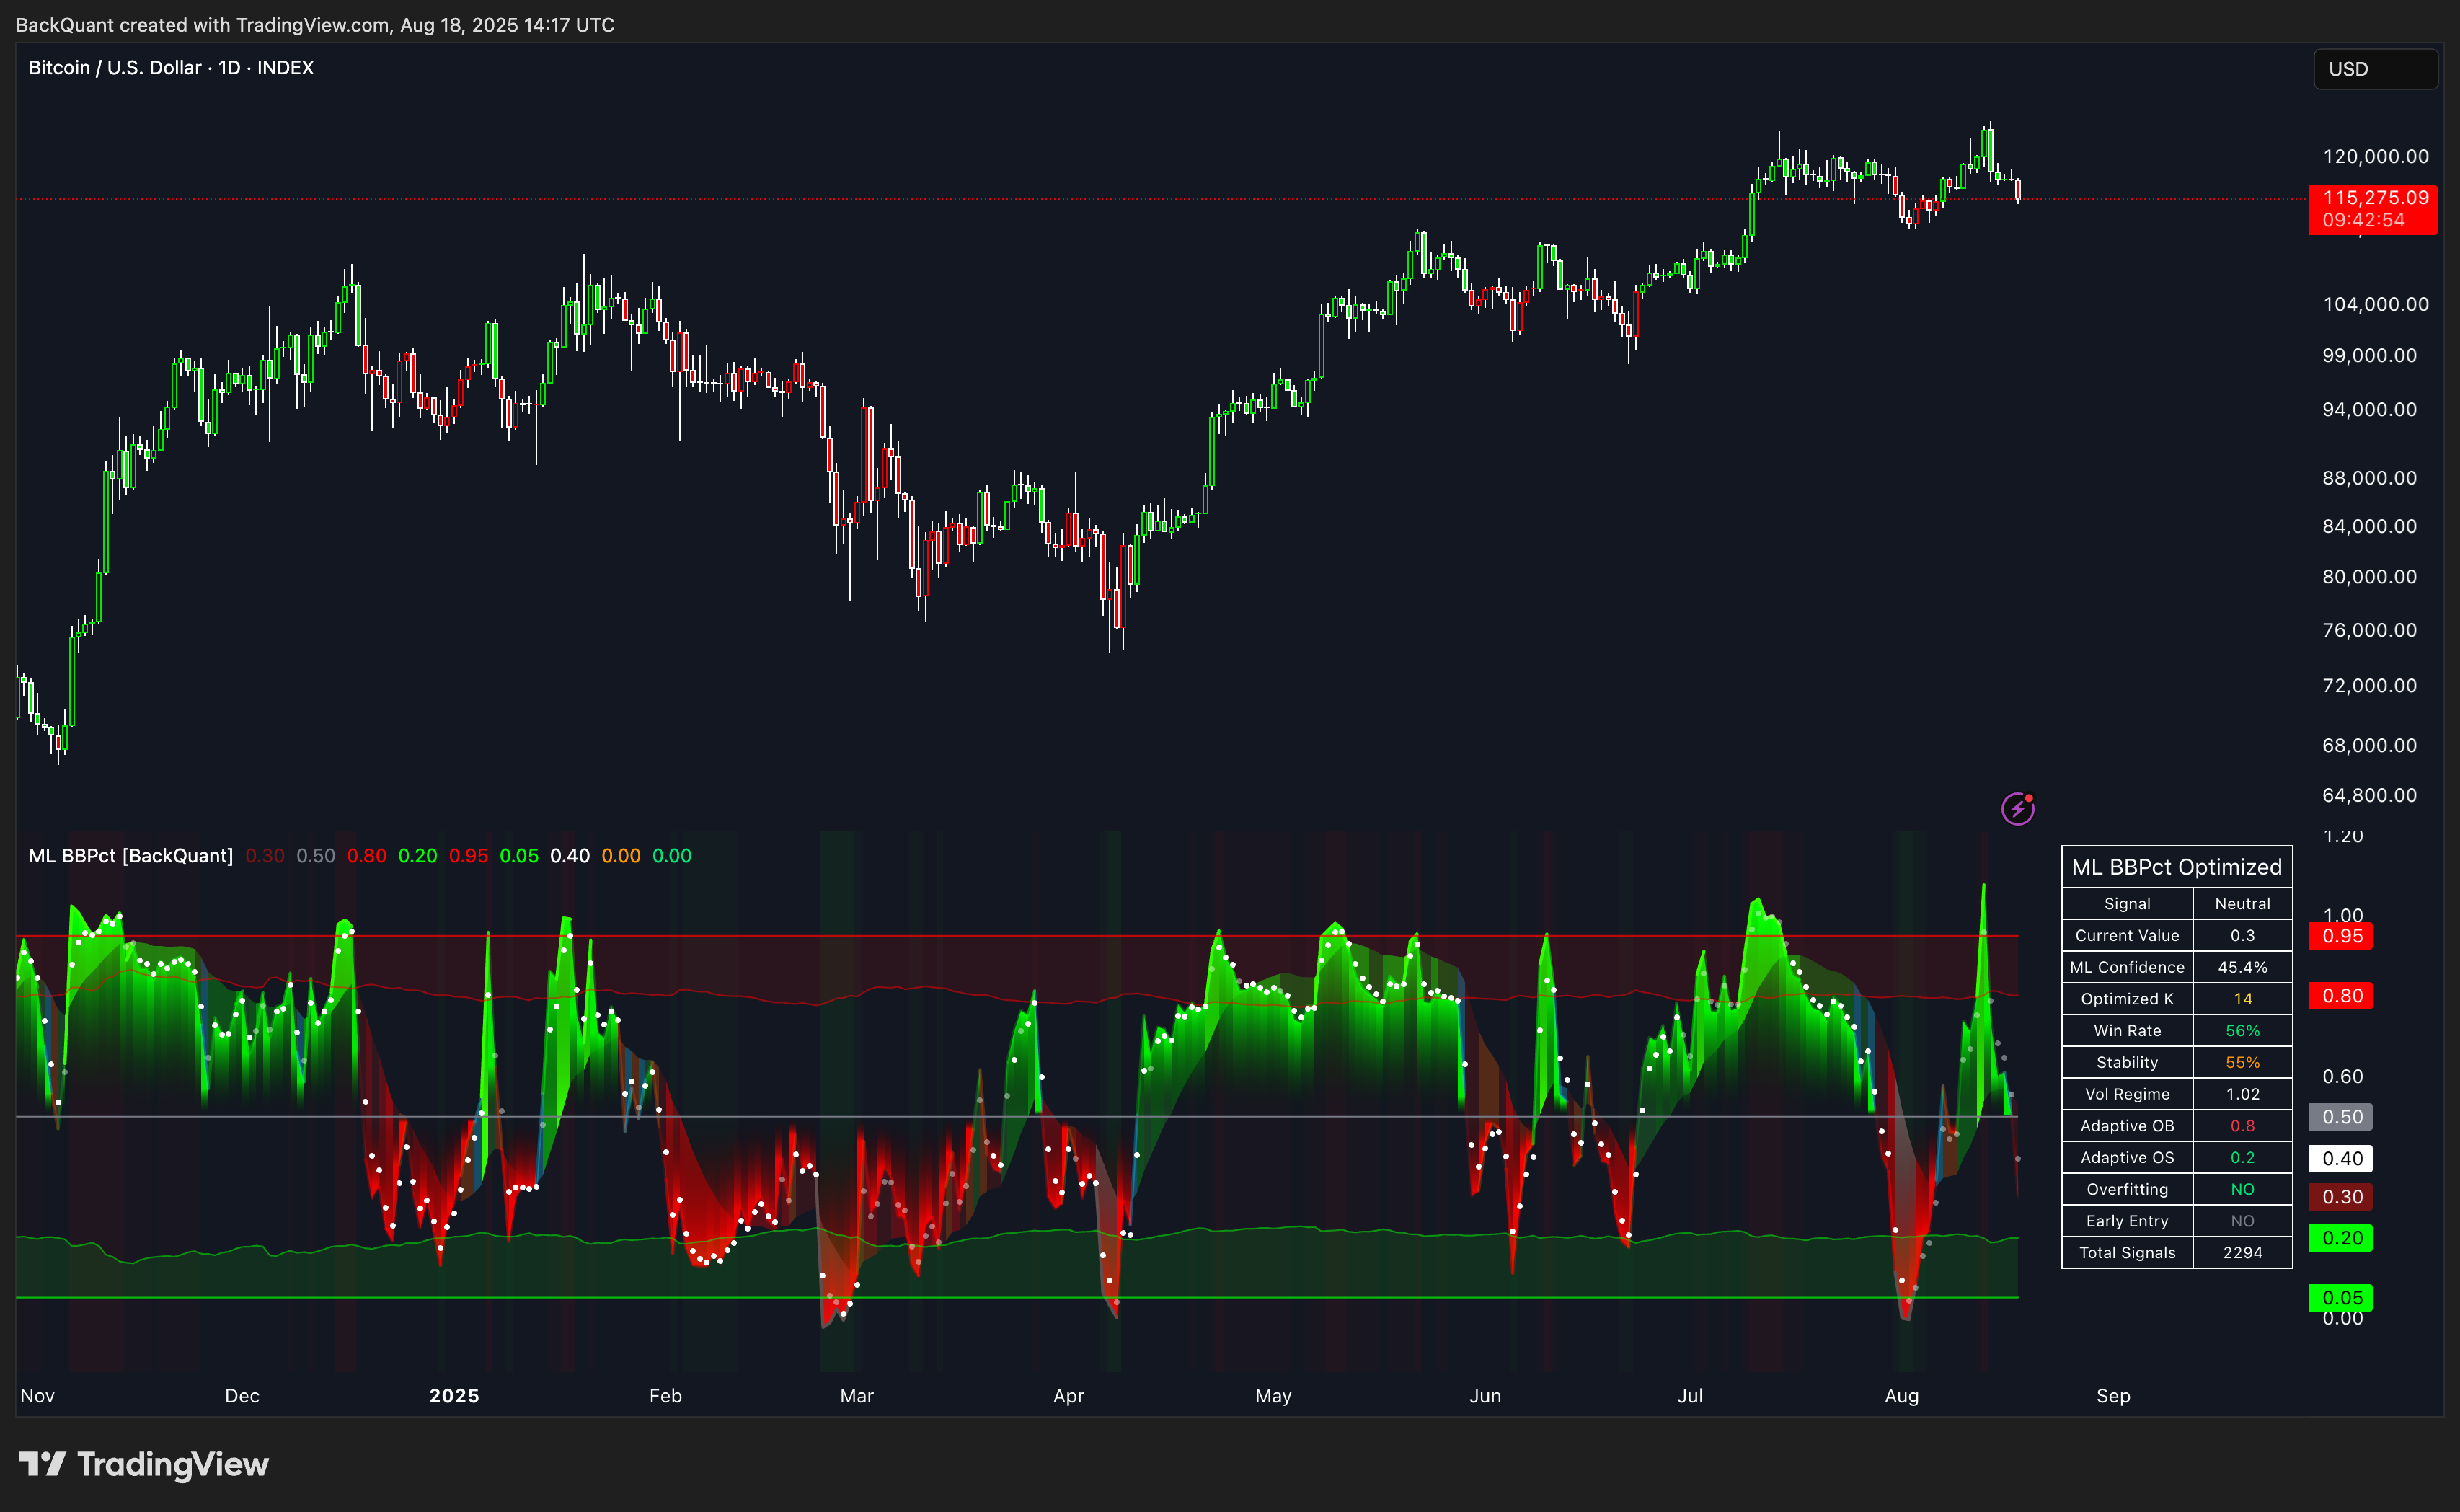This screenshot has height=1512, width=2460.
Task: Click the 120,000.00 price axis label
Action: tap(2375, 157)
